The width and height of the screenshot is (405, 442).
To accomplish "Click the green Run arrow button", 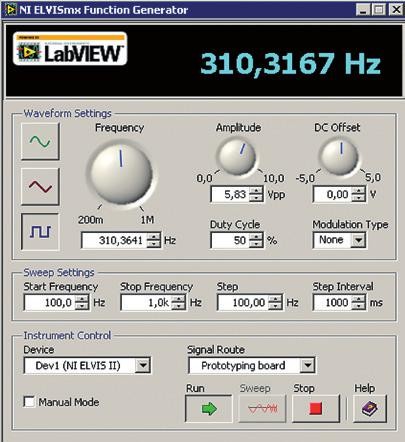I will (x=209, y=409).
